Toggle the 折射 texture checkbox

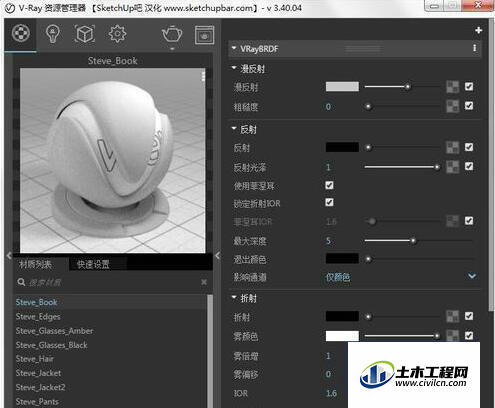point(469,316)
